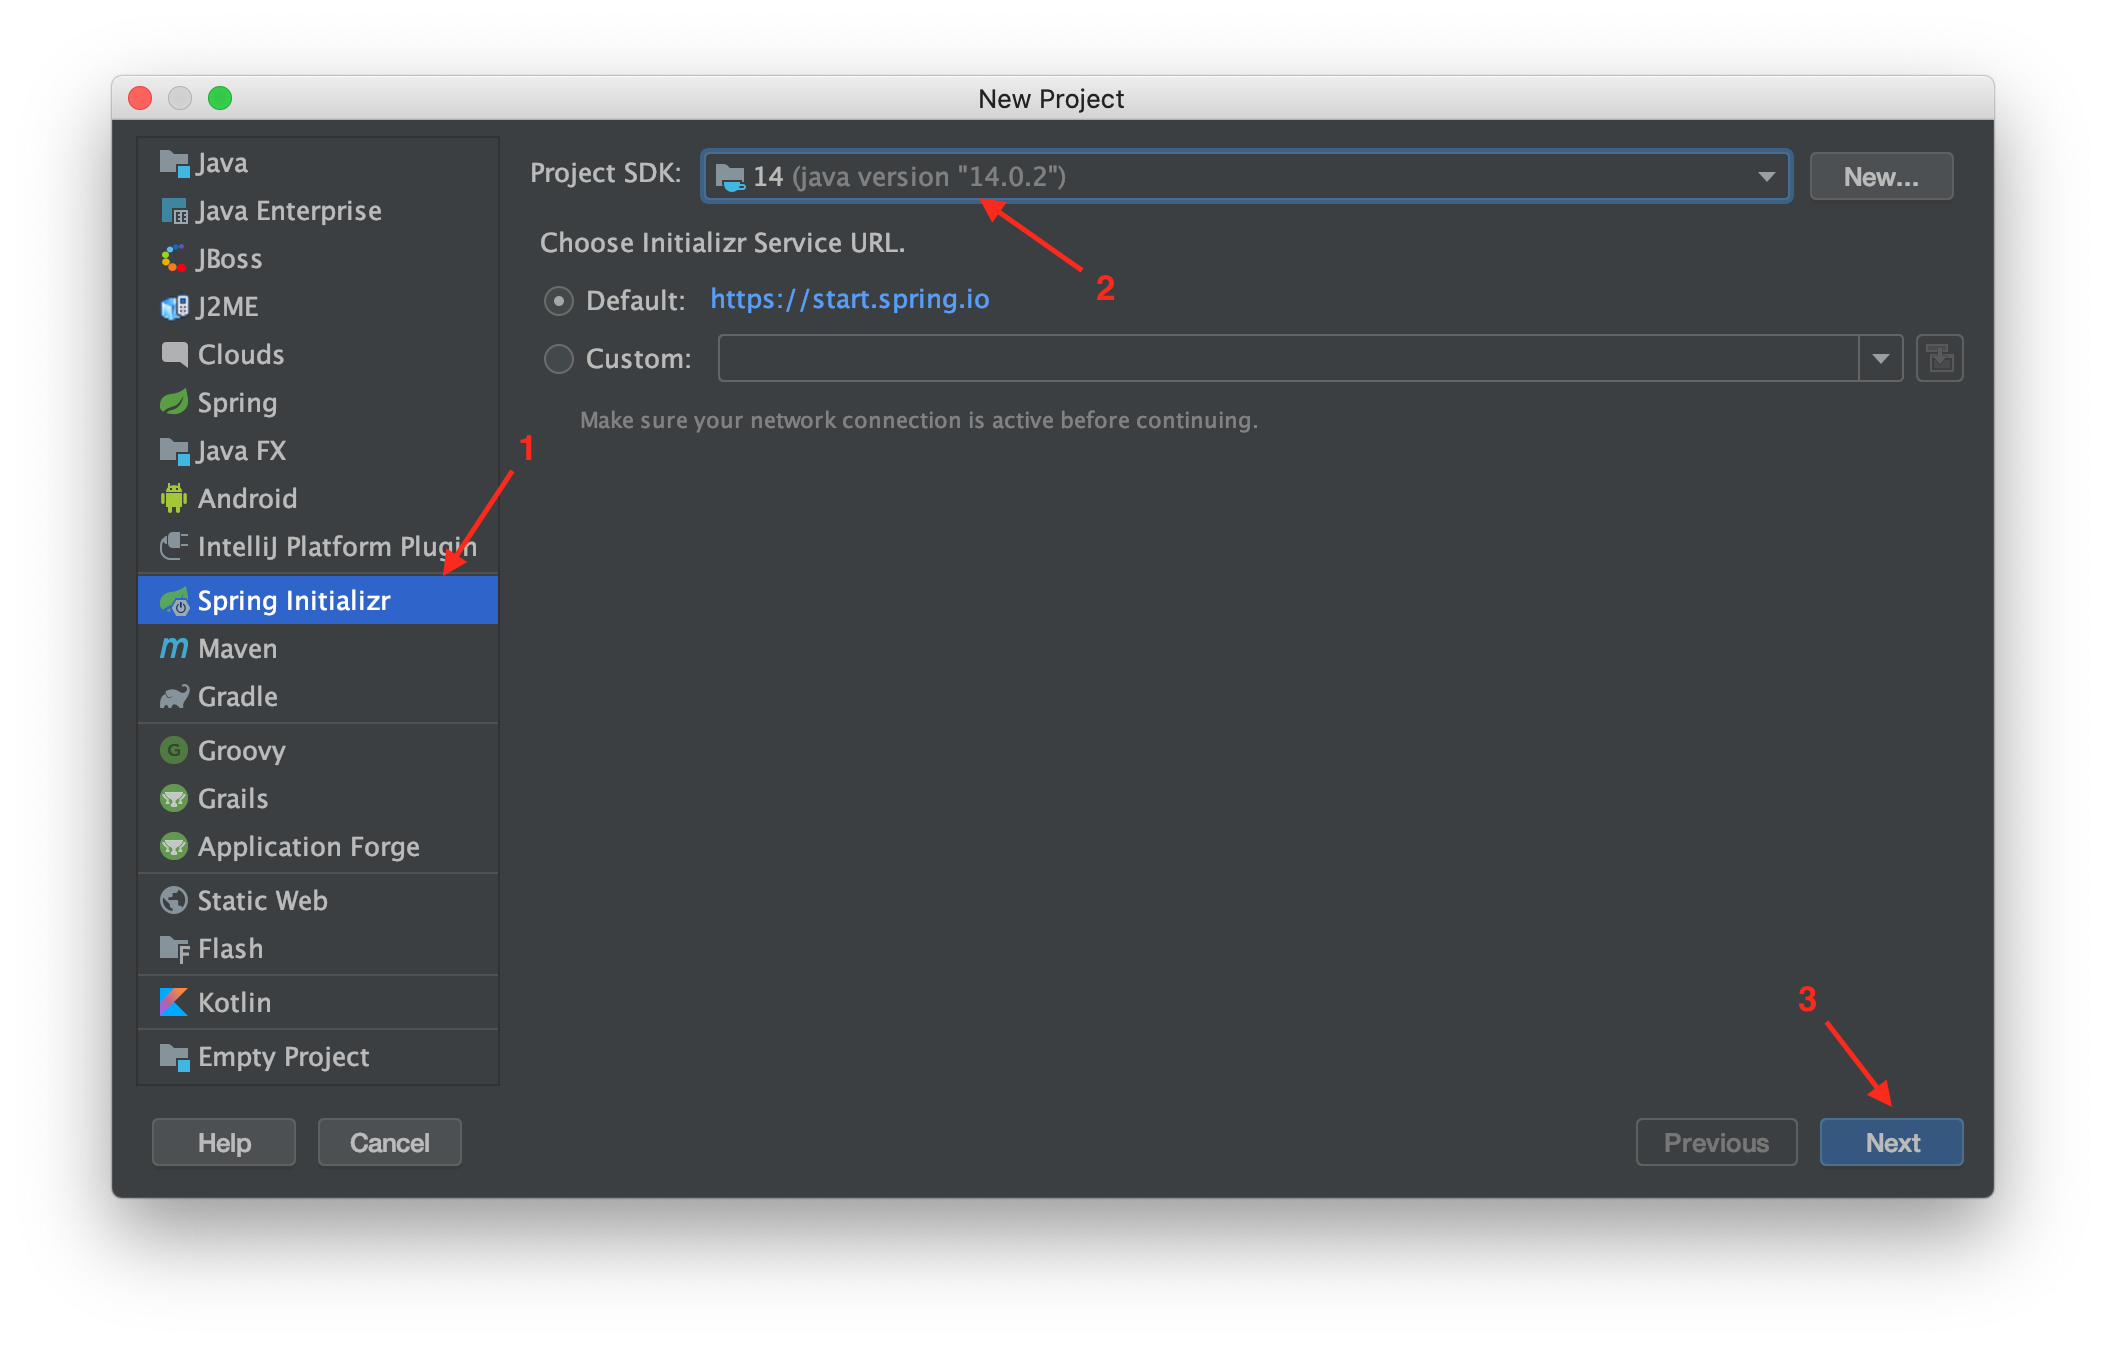This screenshot has width=2106, height=1346.
Task: Select the Groovy label in the list
Action: pyautogui.click(x=242, y=751)
